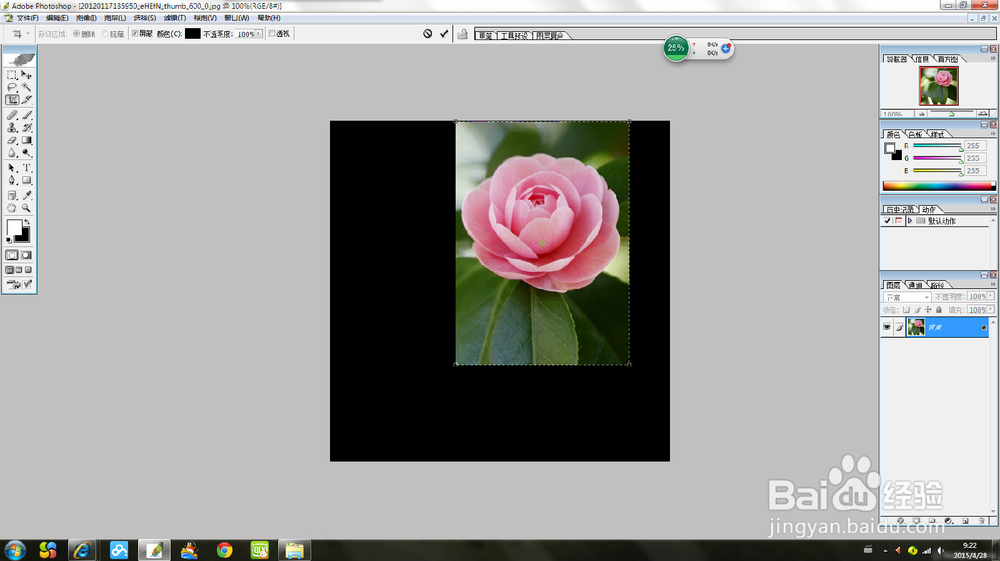Select the History Brush tool

click(x=27, y=128)
